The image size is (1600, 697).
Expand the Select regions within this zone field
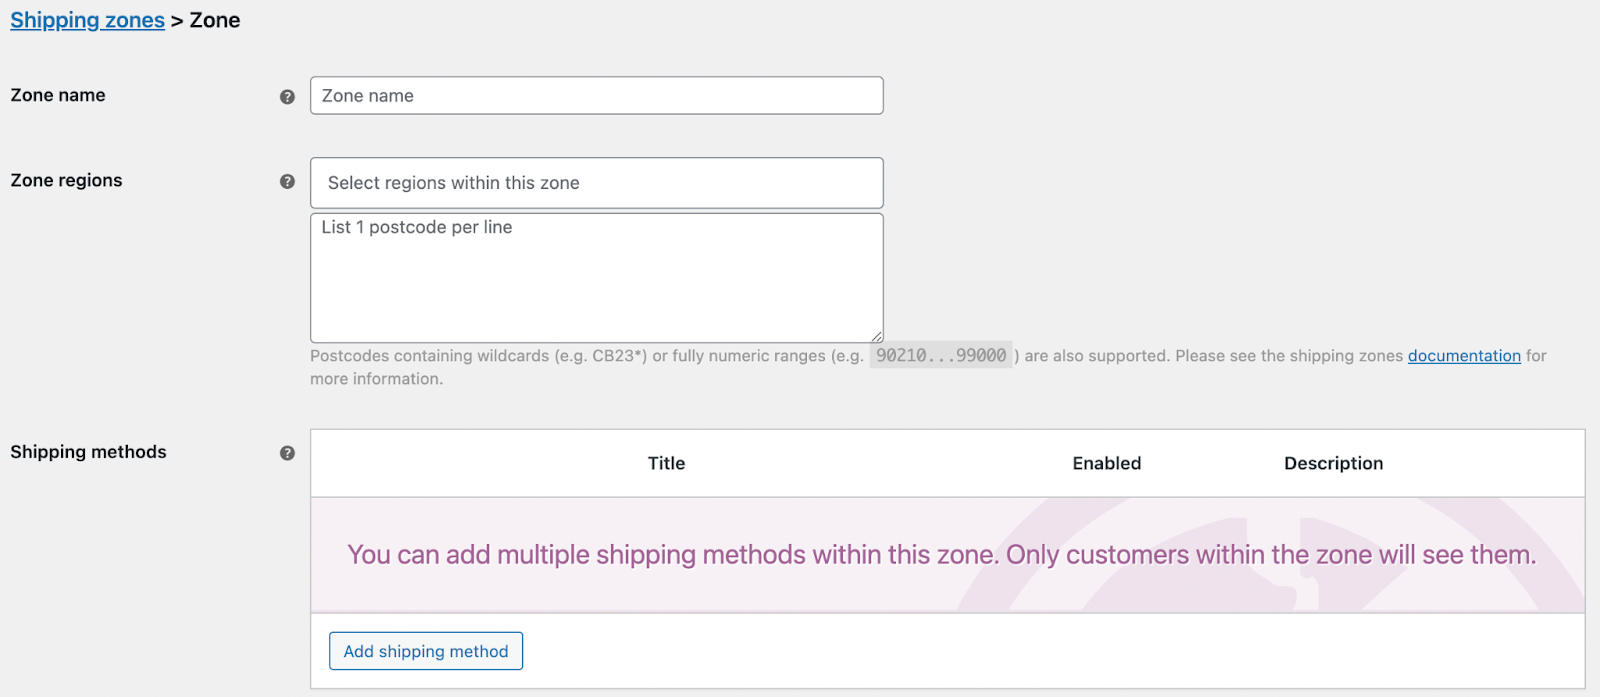pos(596,183)
